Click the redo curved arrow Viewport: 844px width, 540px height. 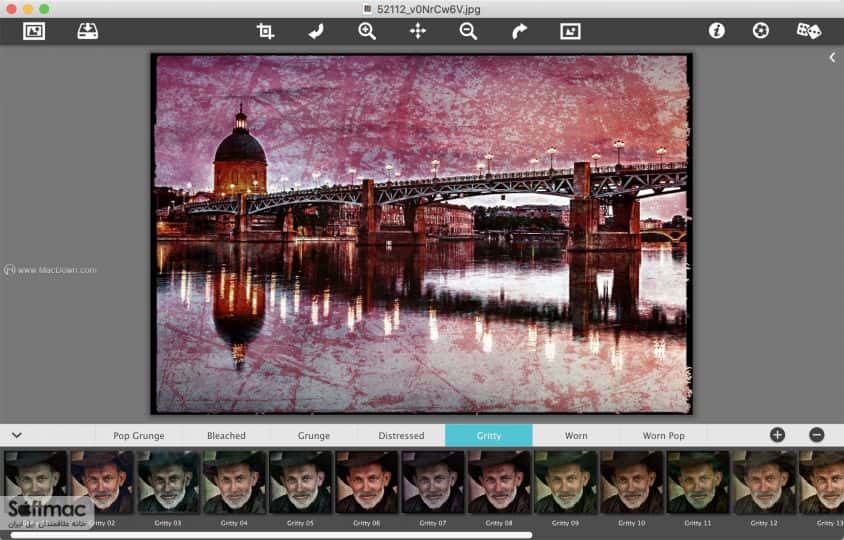(519, 31)
